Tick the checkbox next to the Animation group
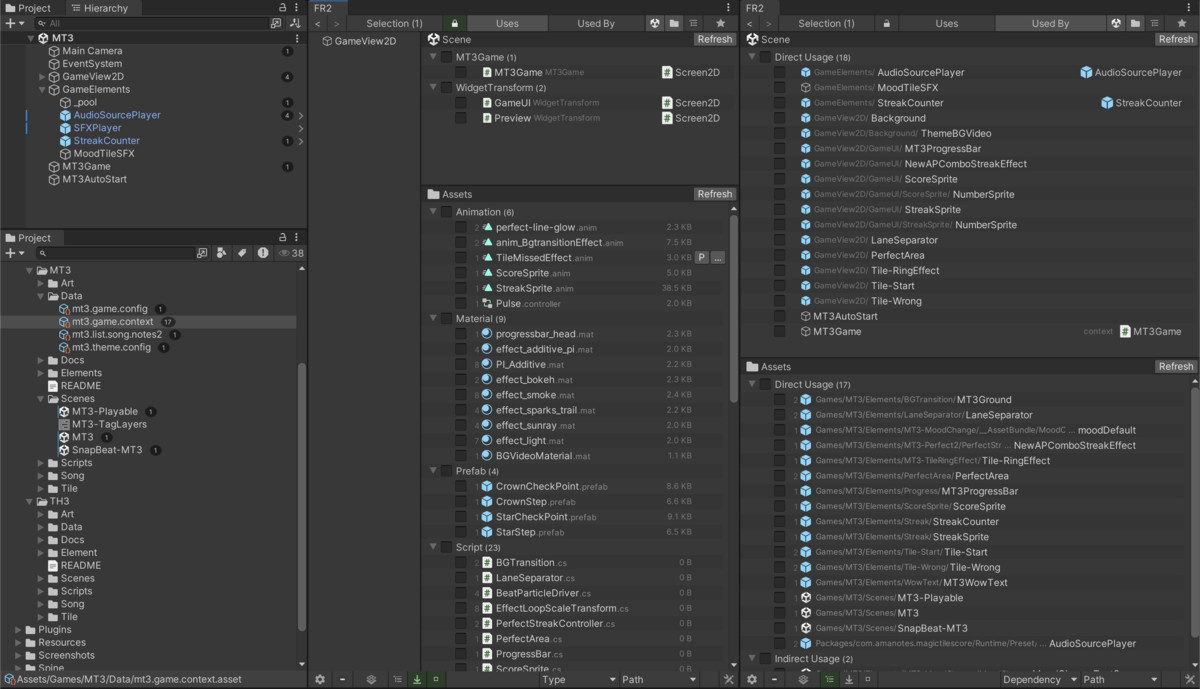The width and height of the screenshot is (1200, 689). (x=446, y=212)
